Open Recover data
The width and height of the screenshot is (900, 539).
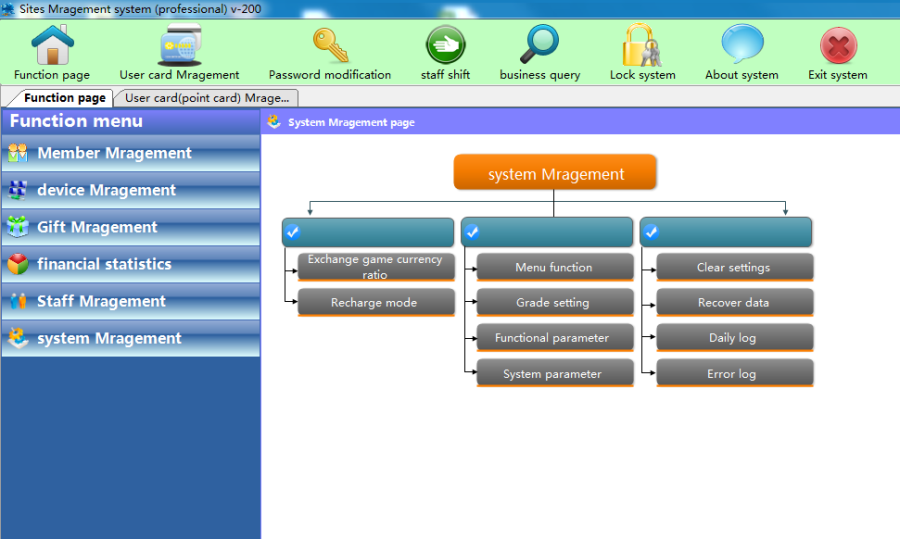pyautogui.click(x=735, y=303)
